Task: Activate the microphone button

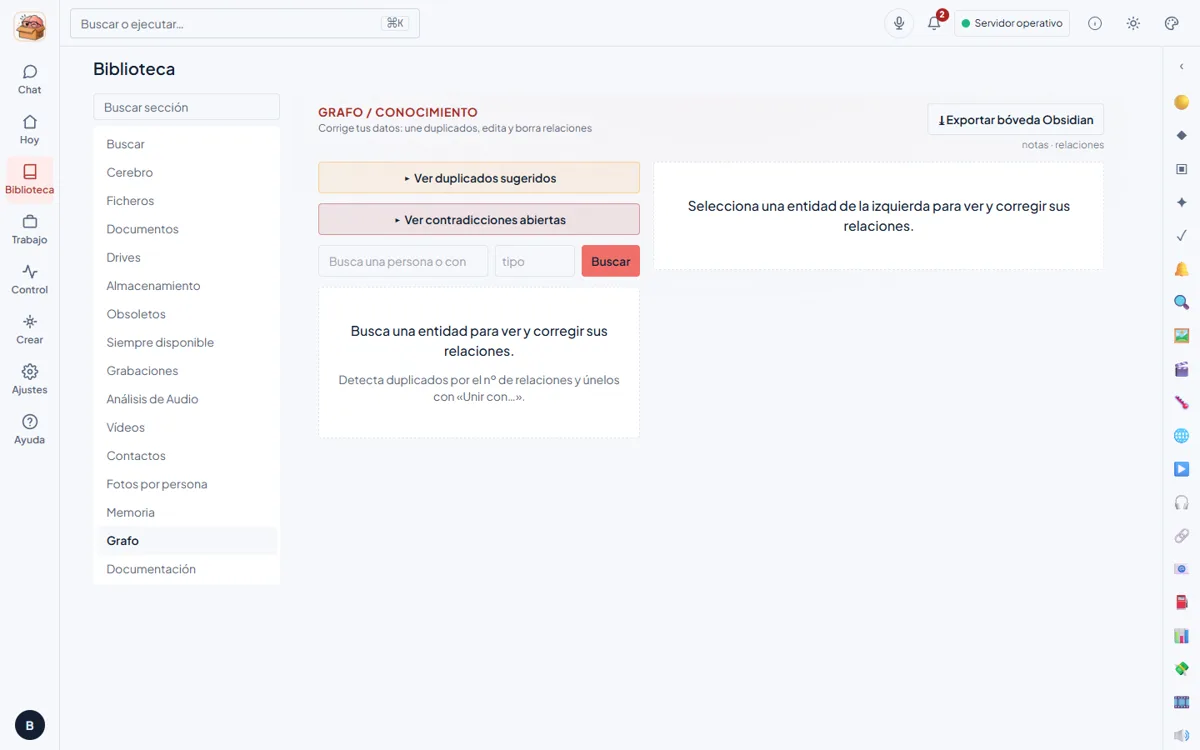Action: coord(899,23)
